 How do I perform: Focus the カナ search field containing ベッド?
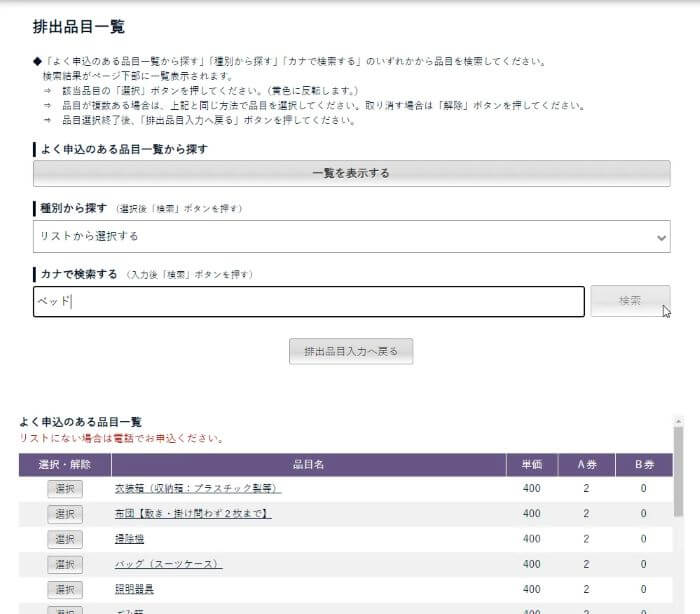coord(308,301)
